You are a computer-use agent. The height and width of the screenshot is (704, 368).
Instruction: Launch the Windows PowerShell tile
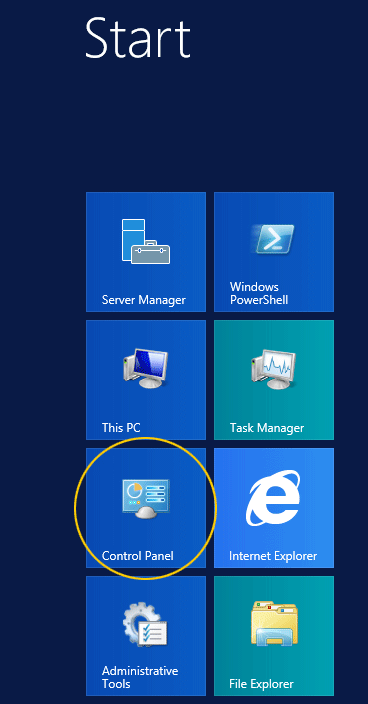point(274,252)
